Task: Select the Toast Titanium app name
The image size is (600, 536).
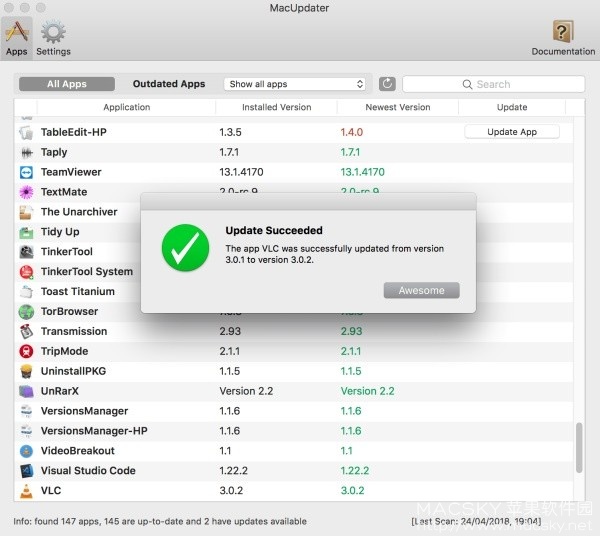Action: (78, 292)
